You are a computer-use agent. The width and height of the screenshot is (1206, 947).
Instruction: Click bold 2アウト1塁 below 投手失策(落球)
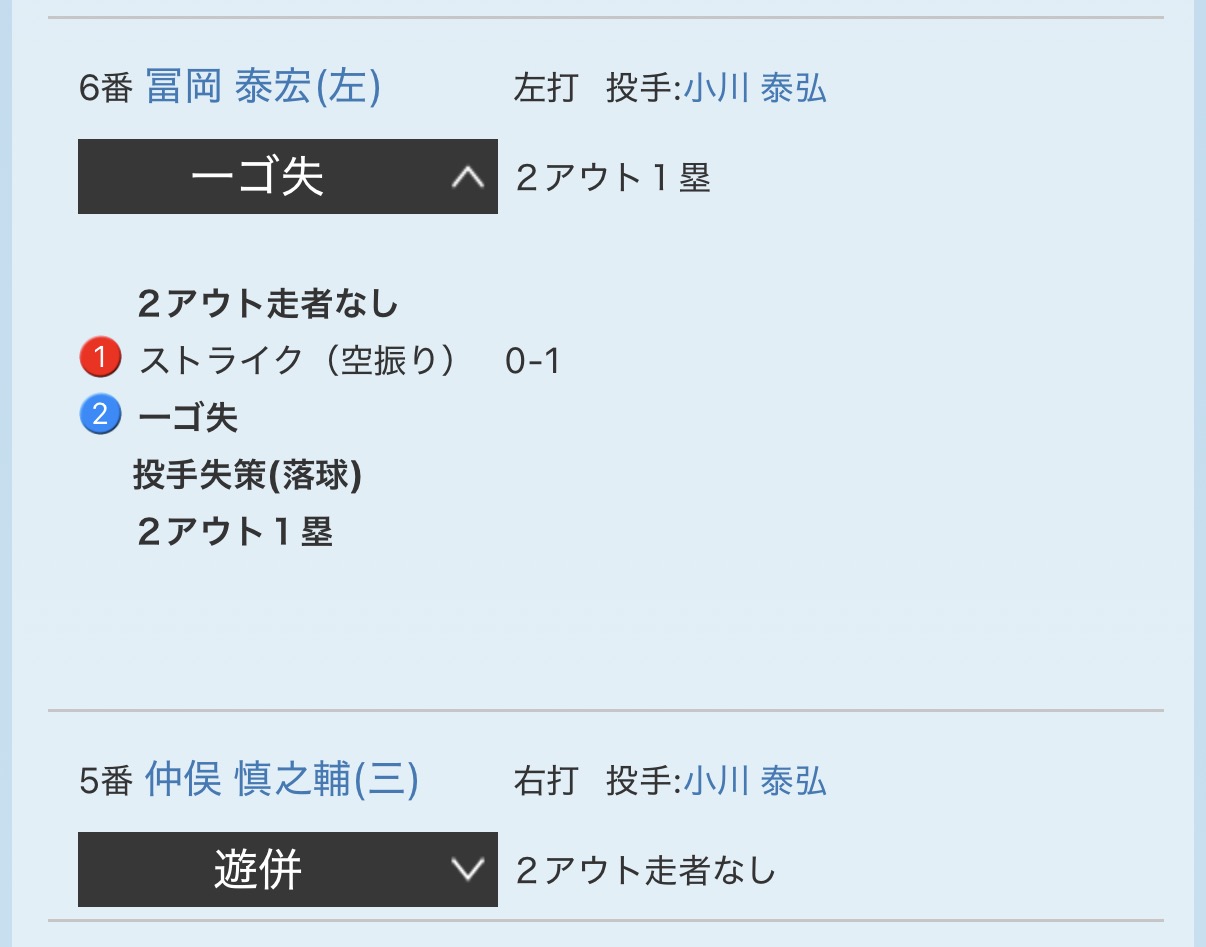coord(234,532)
